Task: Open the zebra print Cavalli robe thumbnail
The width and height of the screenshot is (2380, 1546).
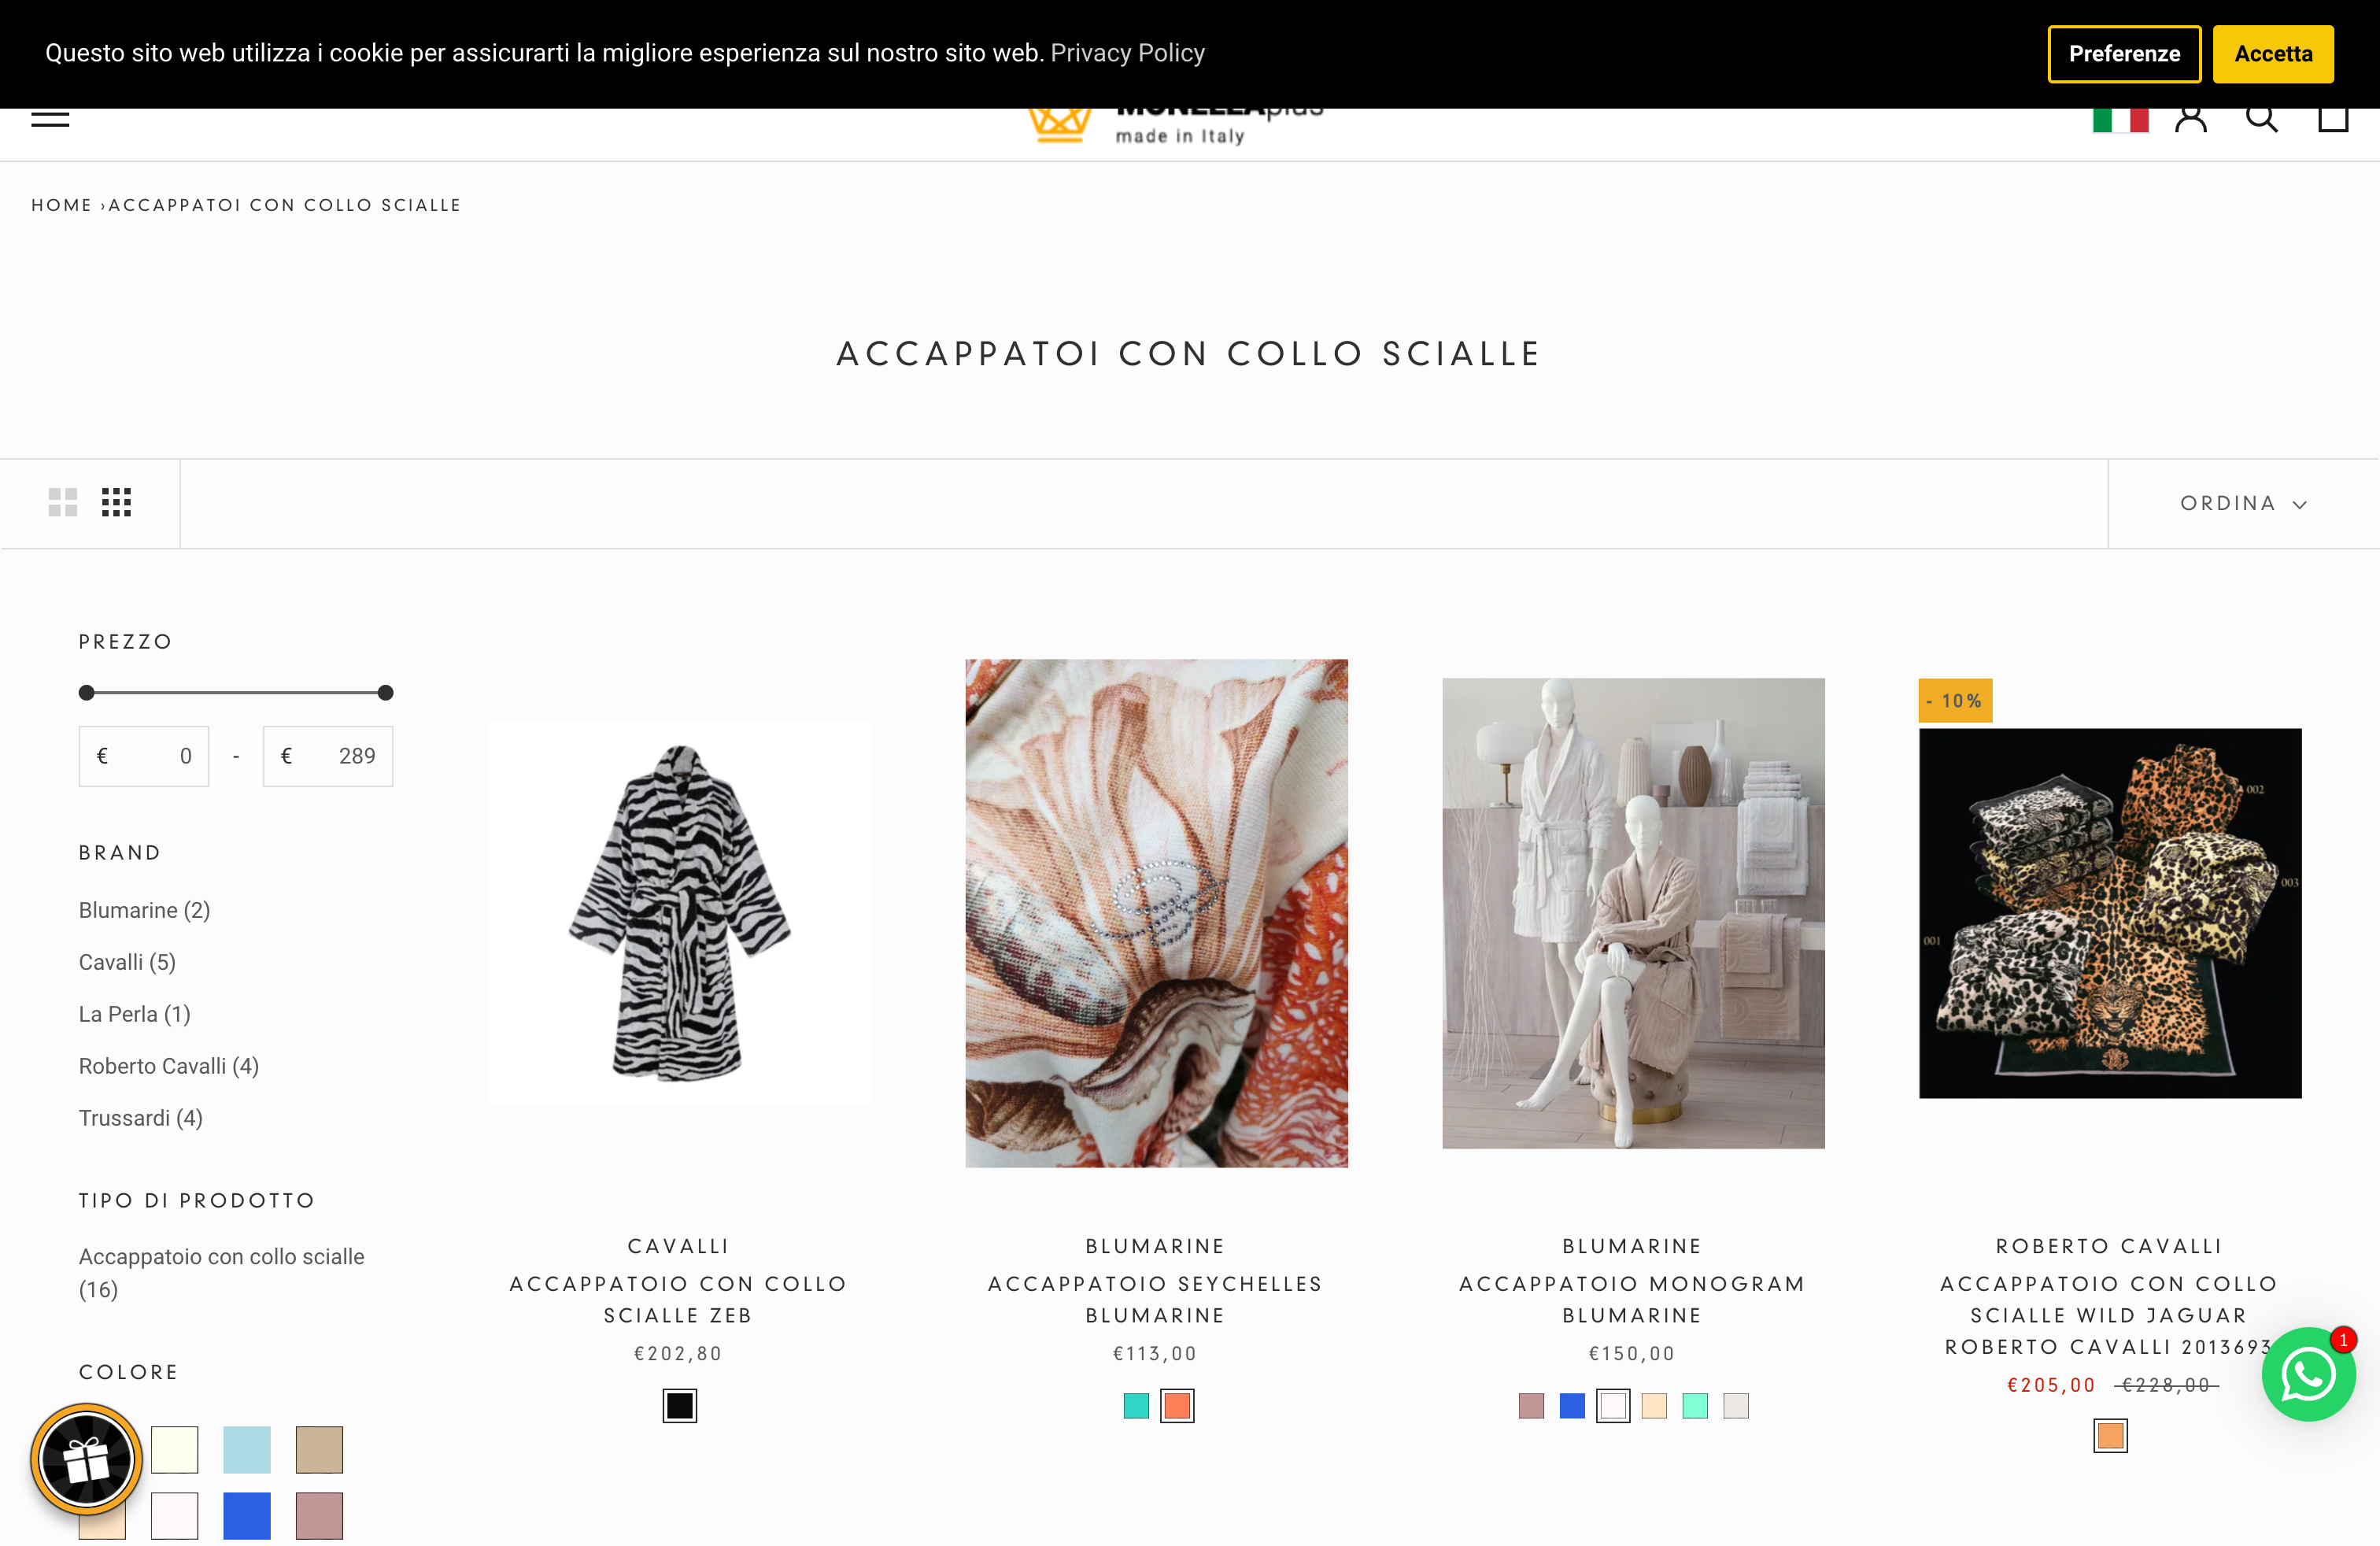Action: click(x=678, y=913)
